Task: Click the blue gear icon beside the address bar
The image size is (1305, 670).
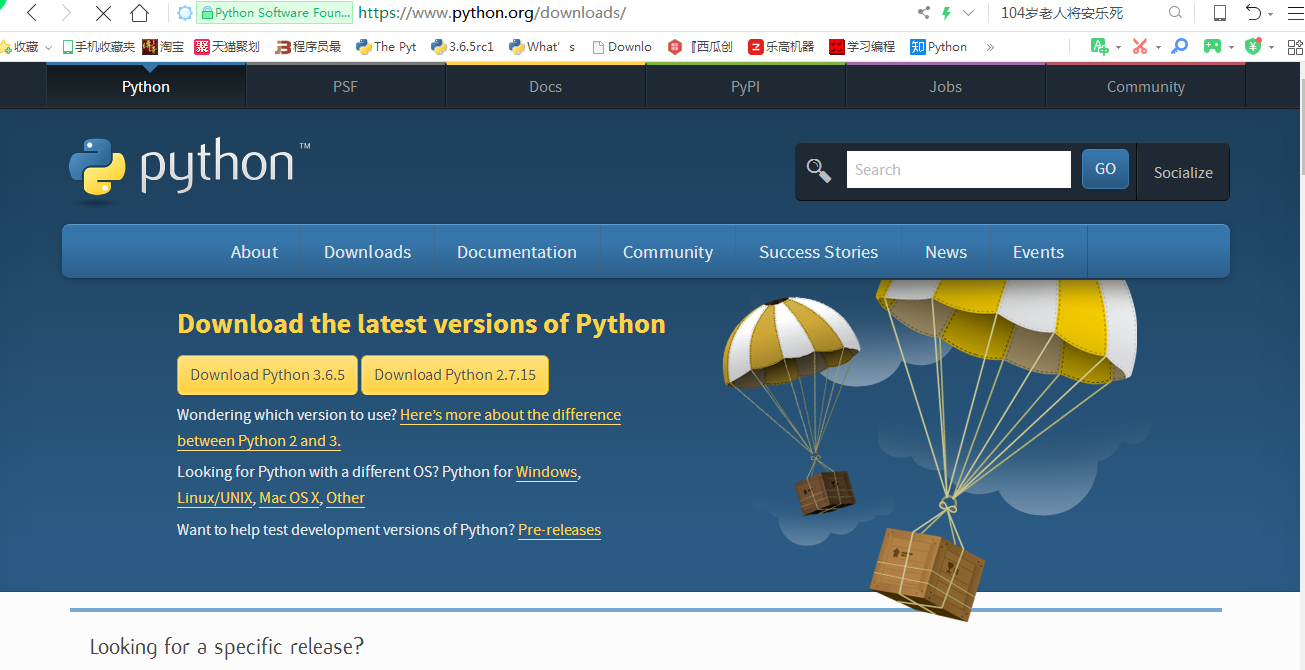Action: click(x=185, y=13)
